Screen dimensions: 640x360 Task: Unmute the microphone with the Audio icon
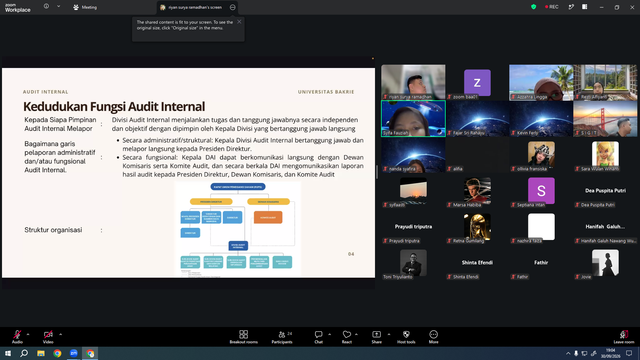pyautogui.click(x=17, y=335)
